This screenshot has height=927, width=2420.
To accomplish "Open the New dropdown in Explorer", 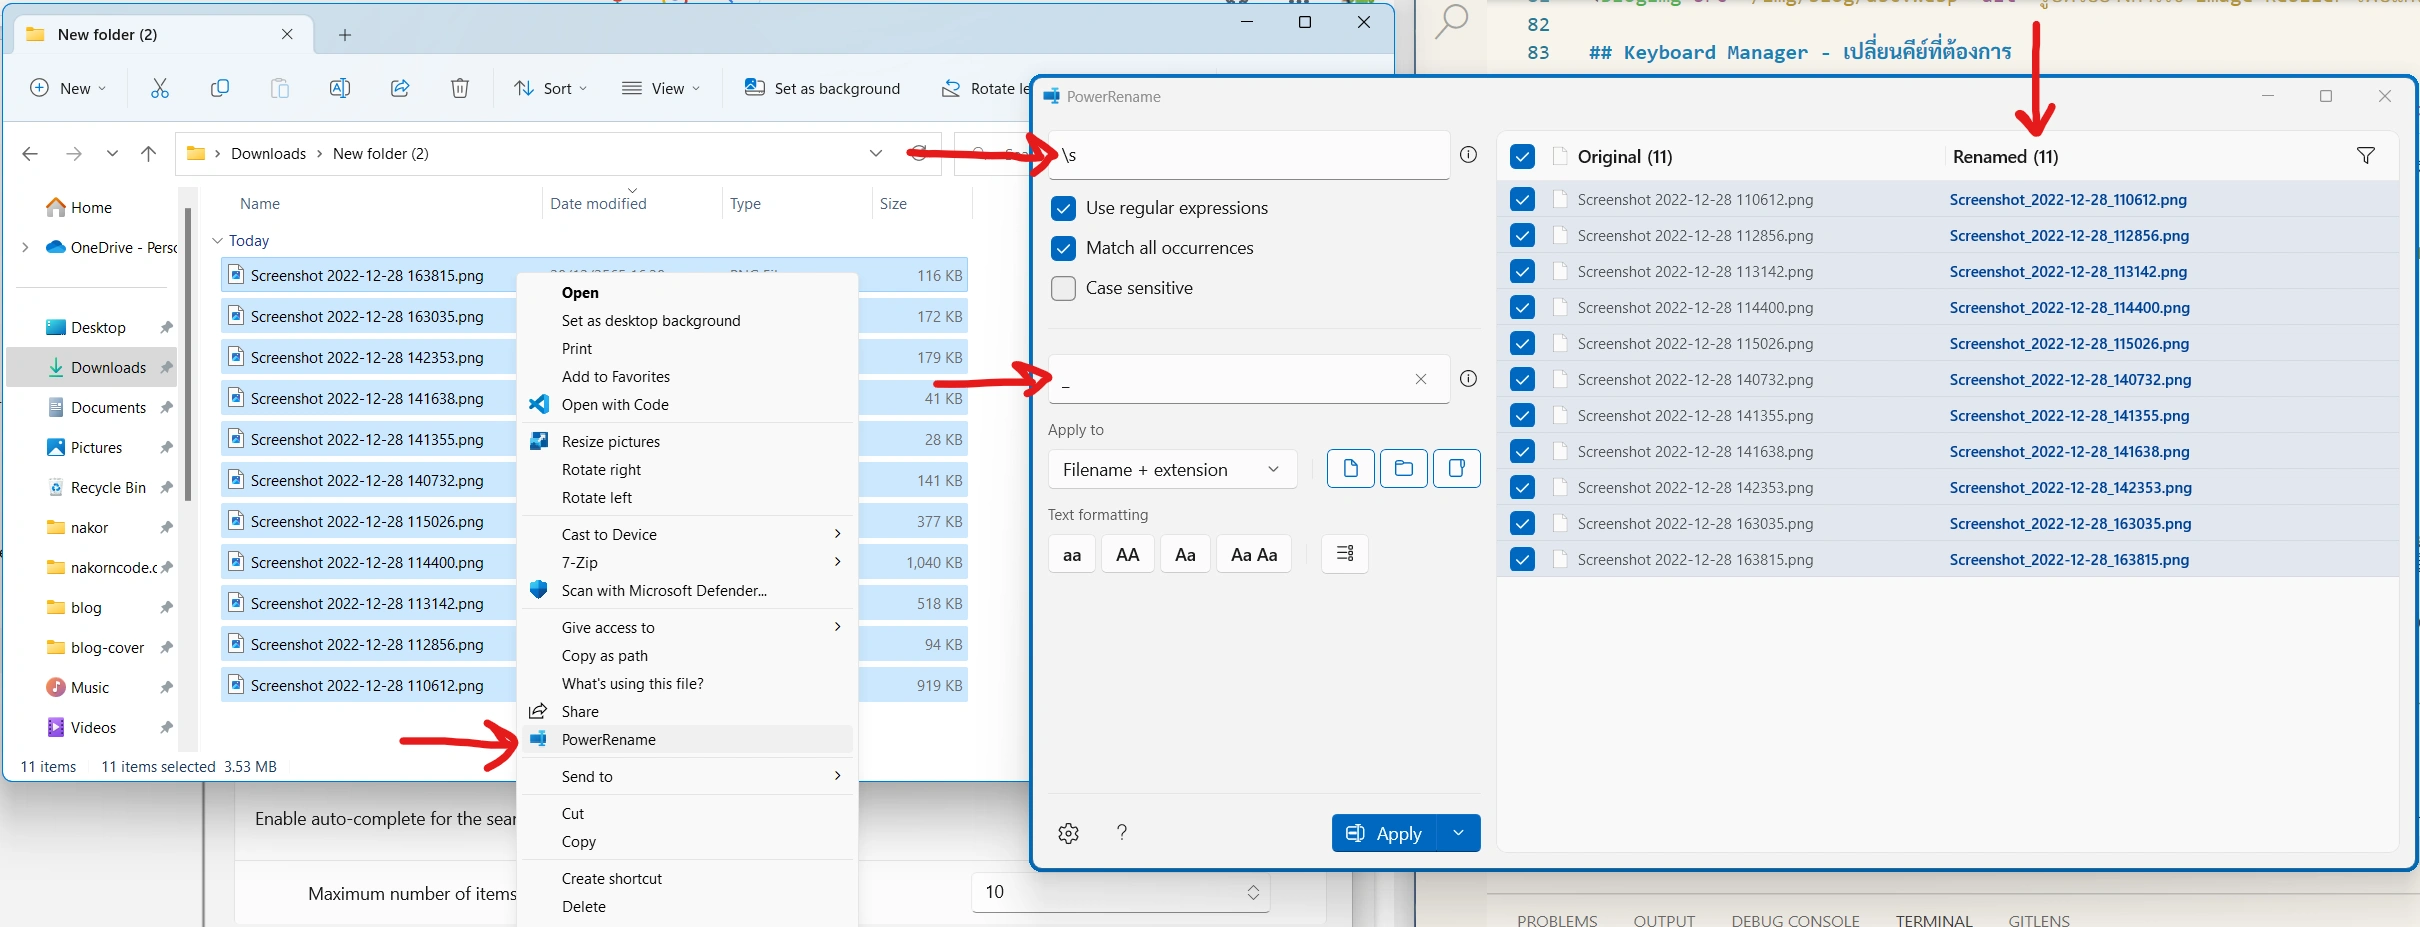I will [x=68, y=88].
